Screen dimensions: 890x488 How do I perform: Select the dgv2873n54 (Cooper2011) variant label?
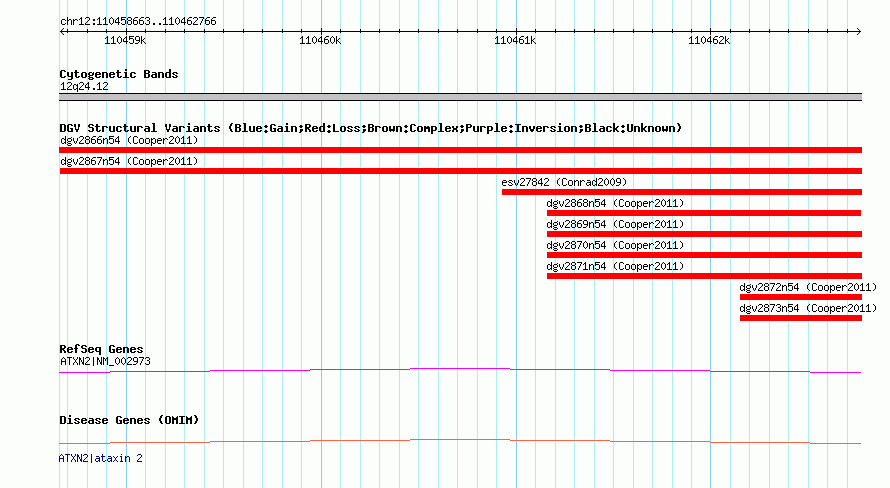click(808, 308)
